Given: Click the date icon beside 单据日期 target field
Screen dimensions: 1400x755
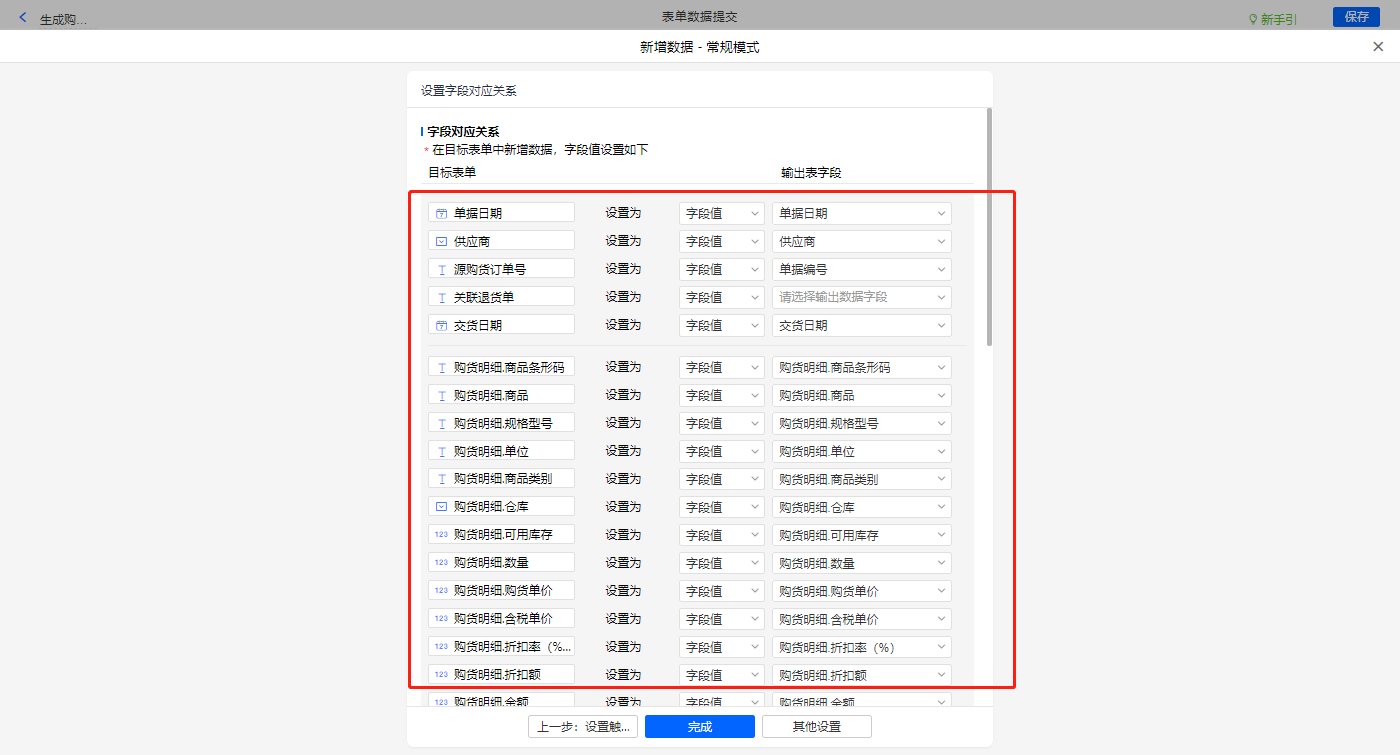Looking at the screenshot, I should pos(441,213).
